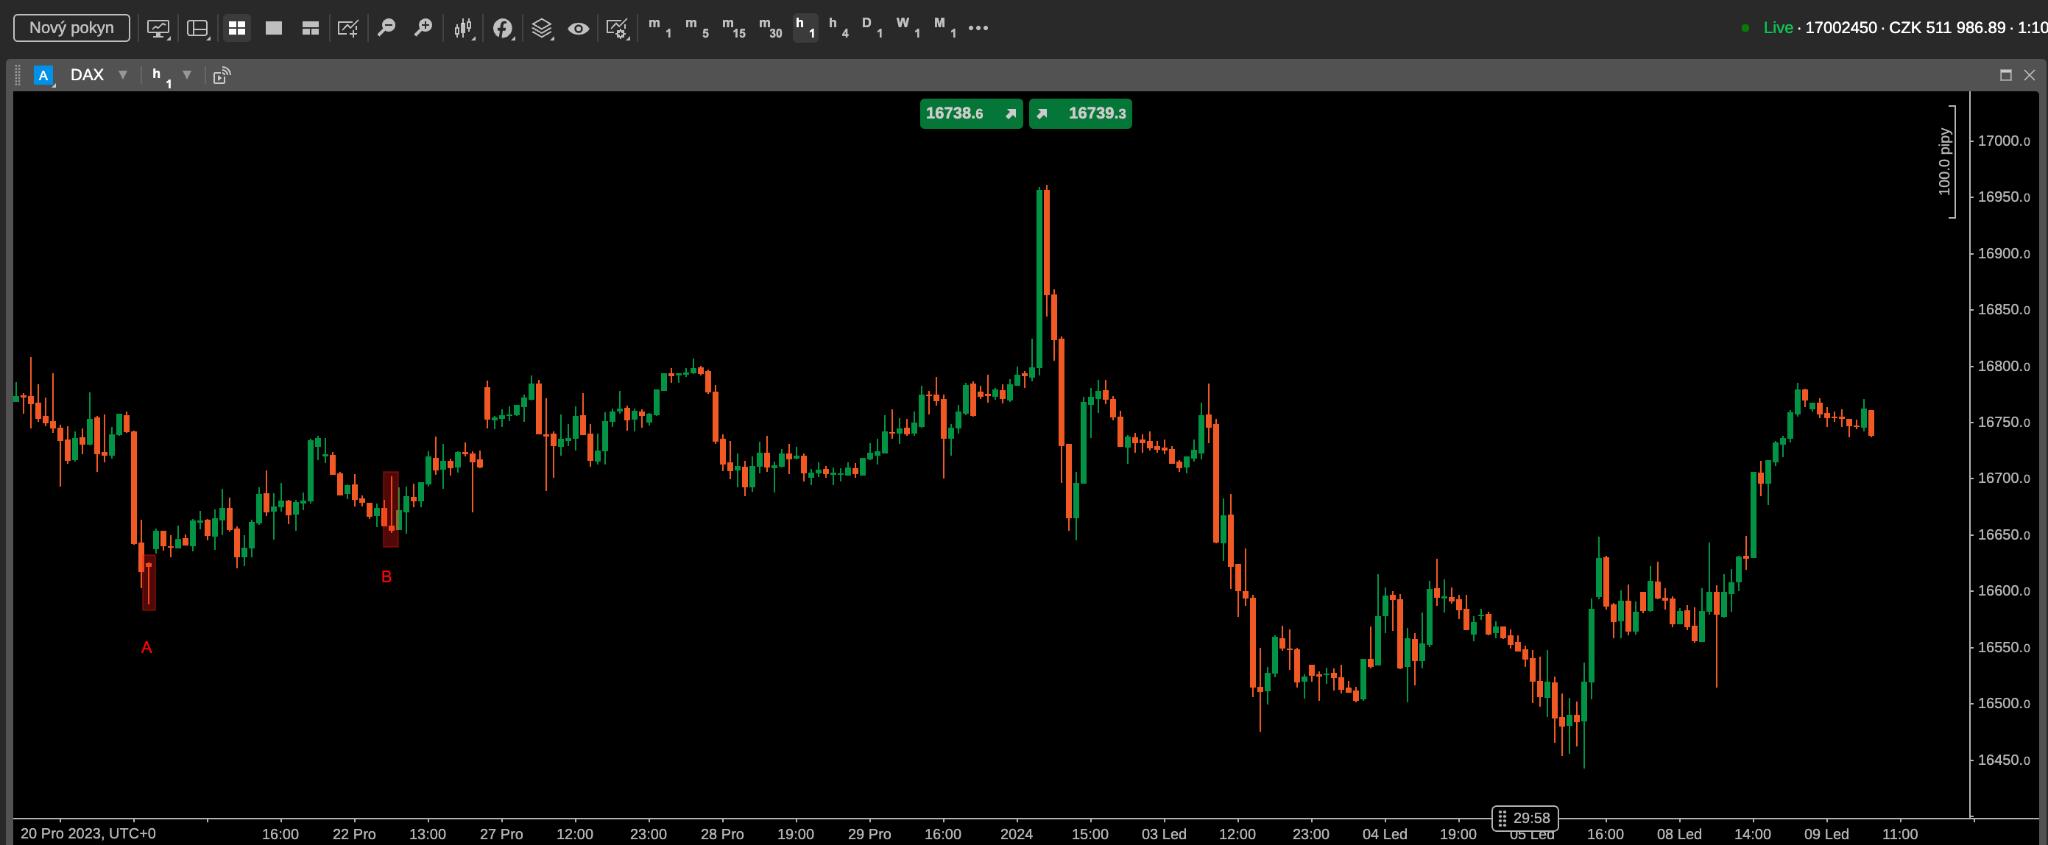Expand the chart h1 period dropdown
The image size is (2048, 845).
tap(186, 75)
